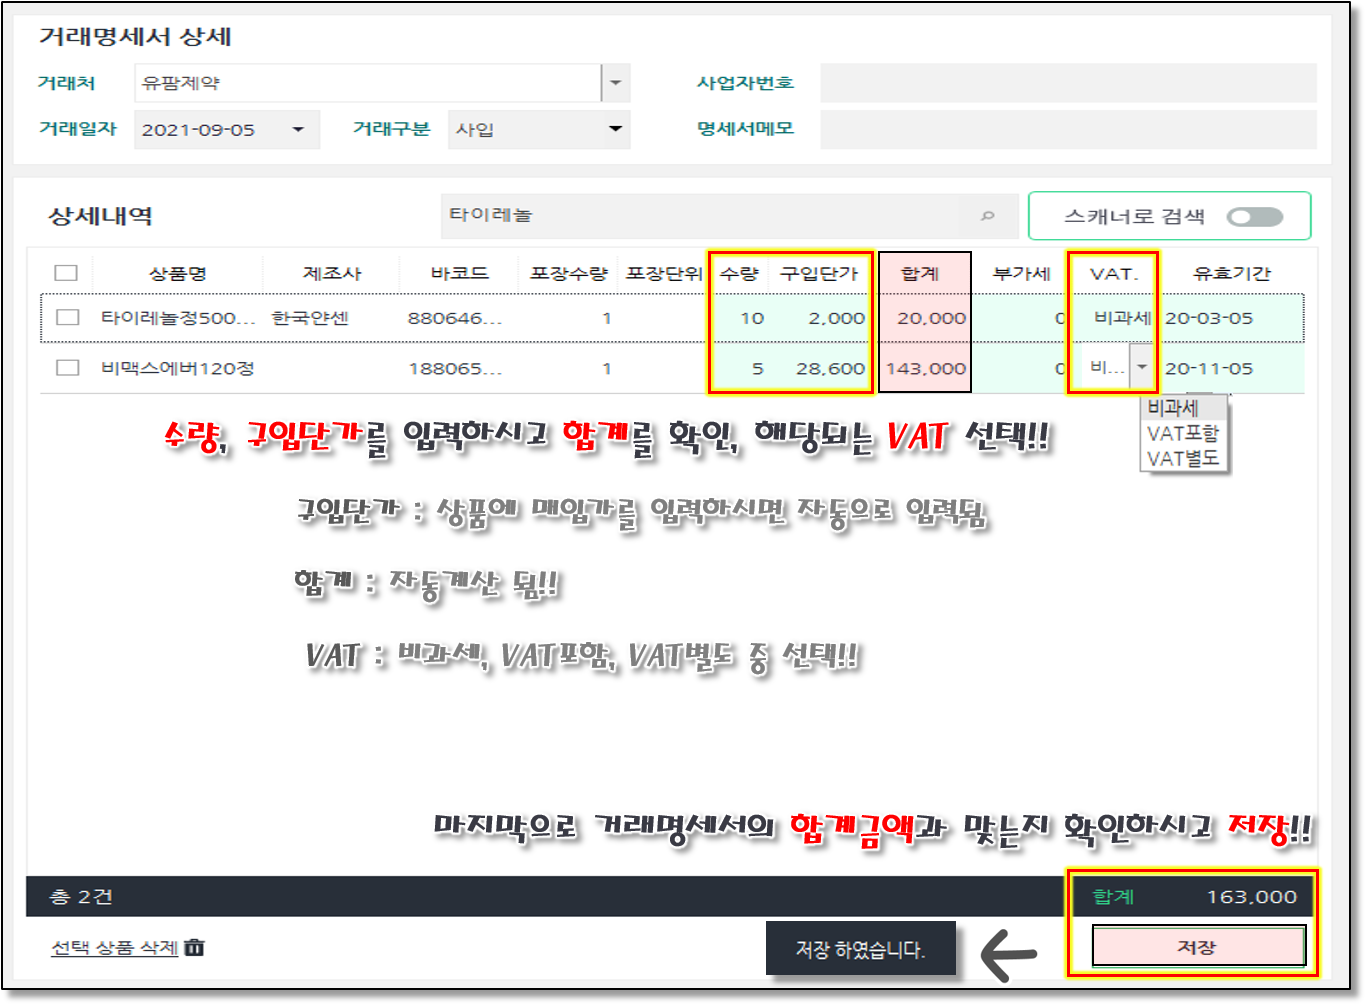Open the 거래구분 사입 dropdown
Screen dimensions: 1367x1006
pyautogui.click(x=615, y=129)
